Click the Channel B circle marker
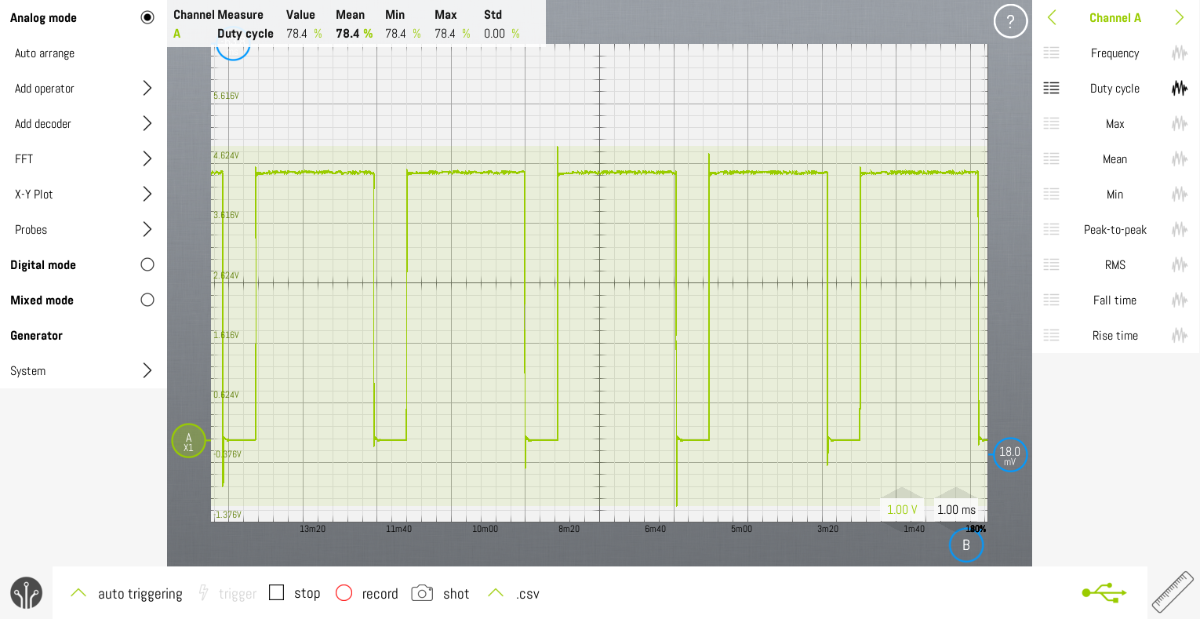 [966, 545]
